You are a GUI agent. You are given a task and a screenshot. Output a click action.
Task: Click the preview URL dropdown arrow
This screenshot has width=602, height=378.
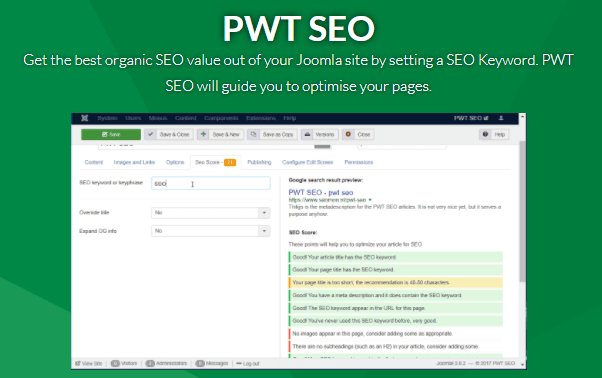(x=370, y=200)
